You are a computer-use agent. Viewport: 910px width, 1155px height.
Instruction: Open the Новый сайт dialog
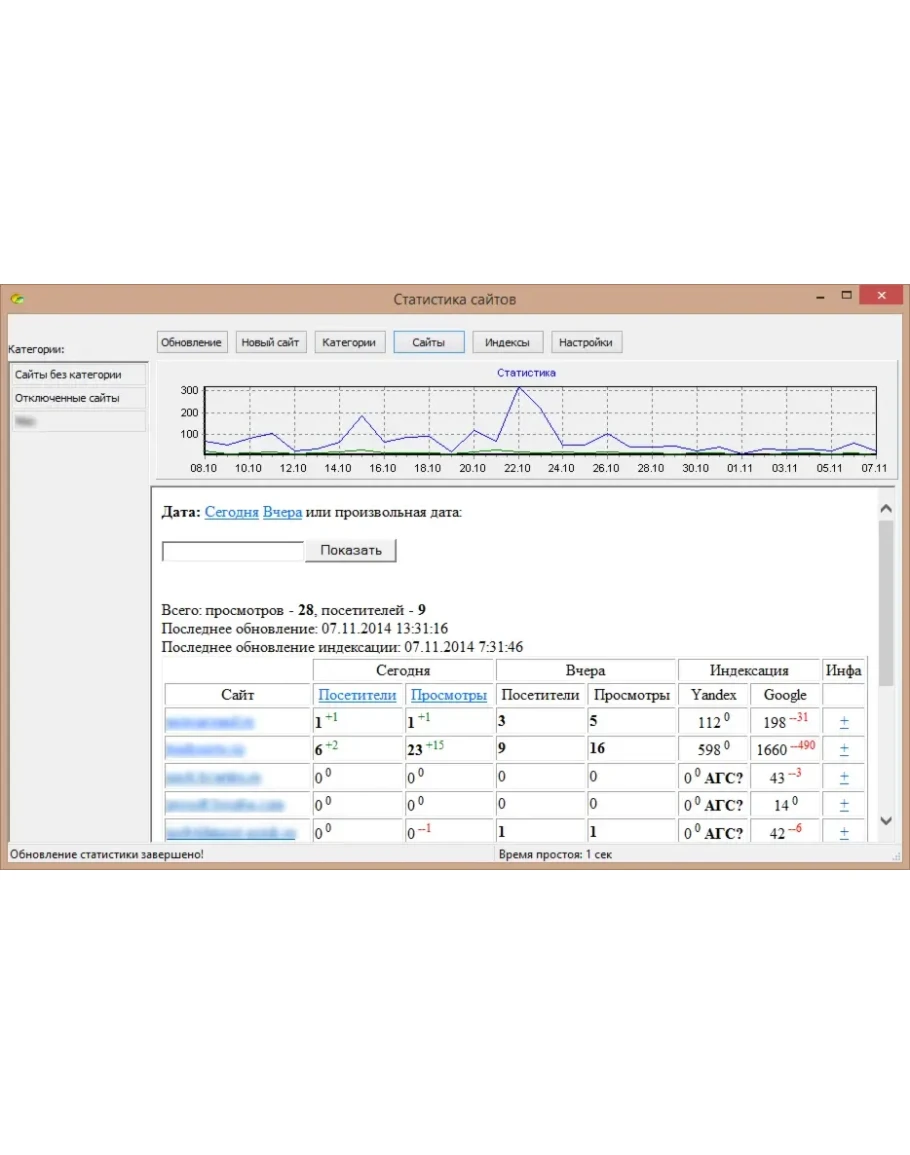point(270,342)
